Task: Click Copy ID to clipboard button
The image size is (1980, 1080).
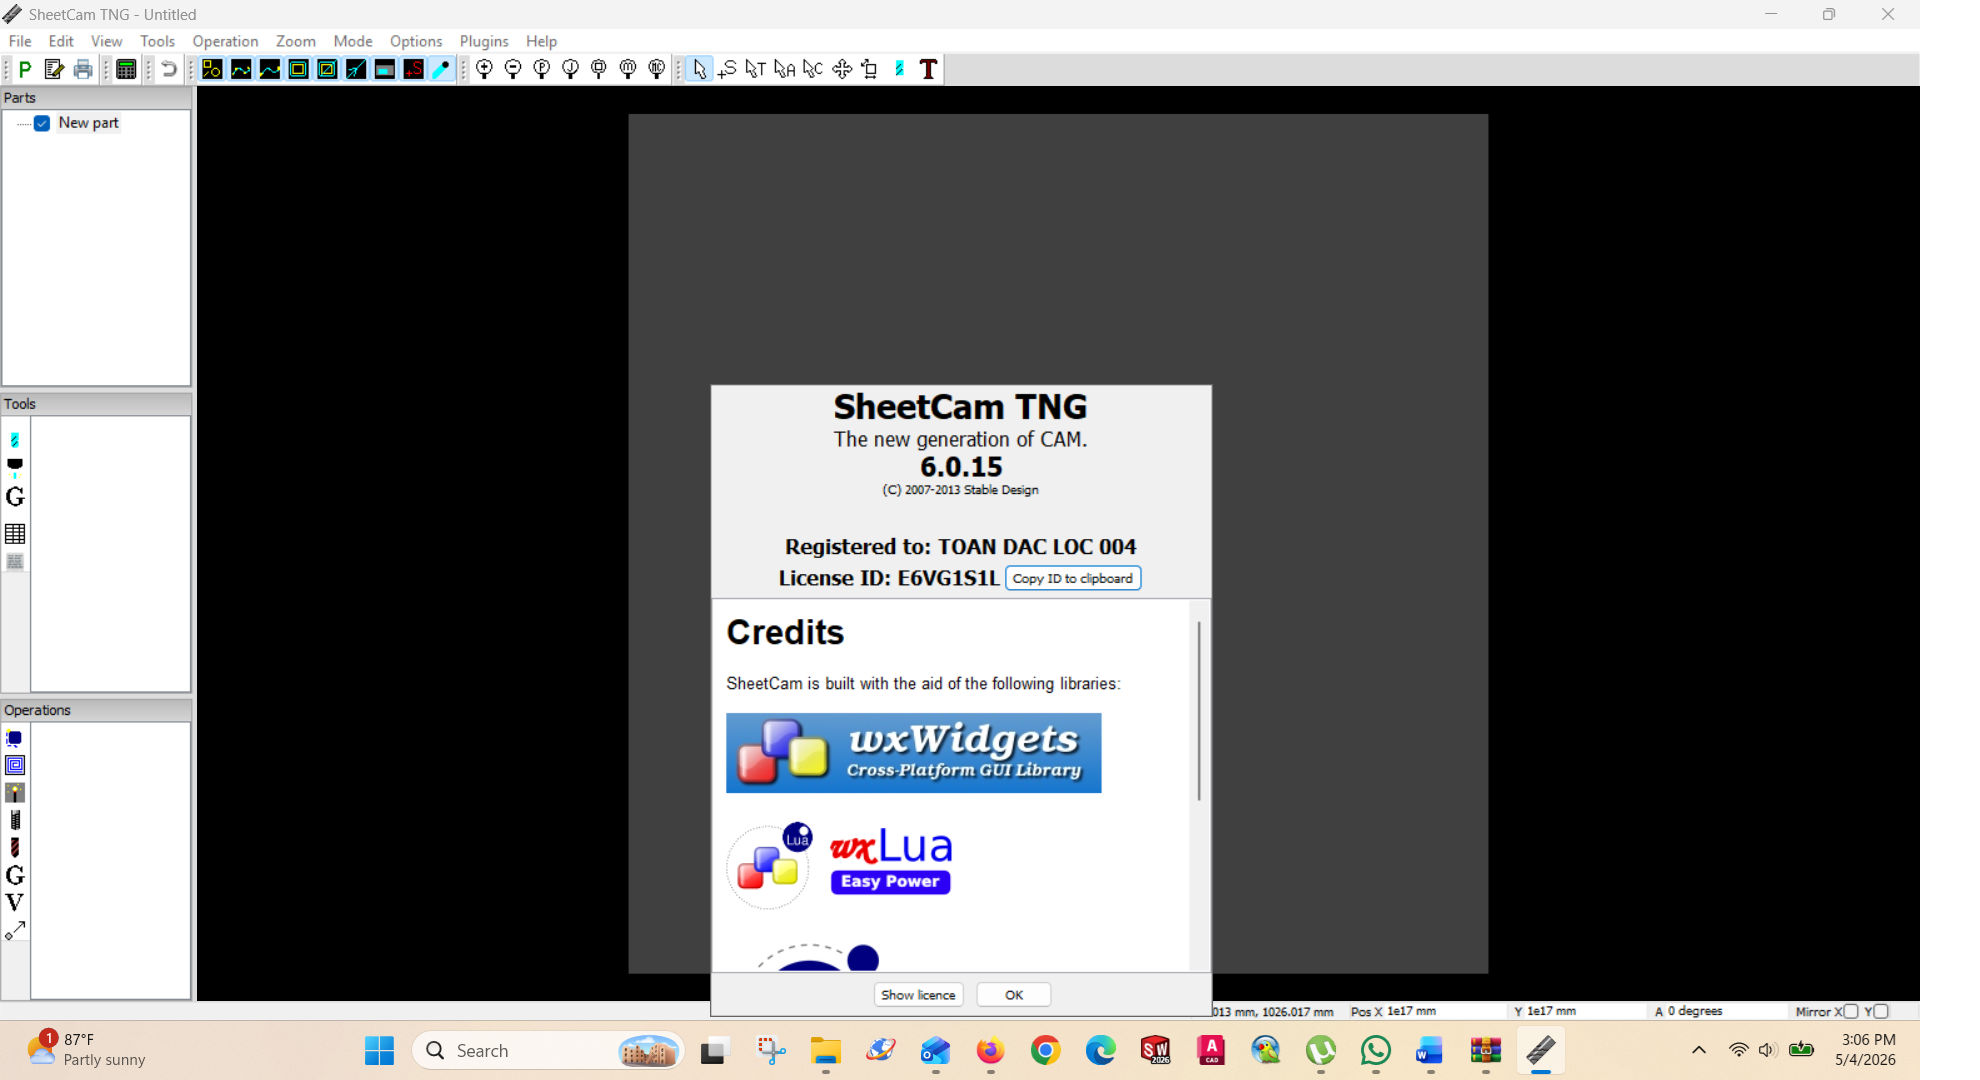Action: pyautogui.click(x=1073, y=578)
